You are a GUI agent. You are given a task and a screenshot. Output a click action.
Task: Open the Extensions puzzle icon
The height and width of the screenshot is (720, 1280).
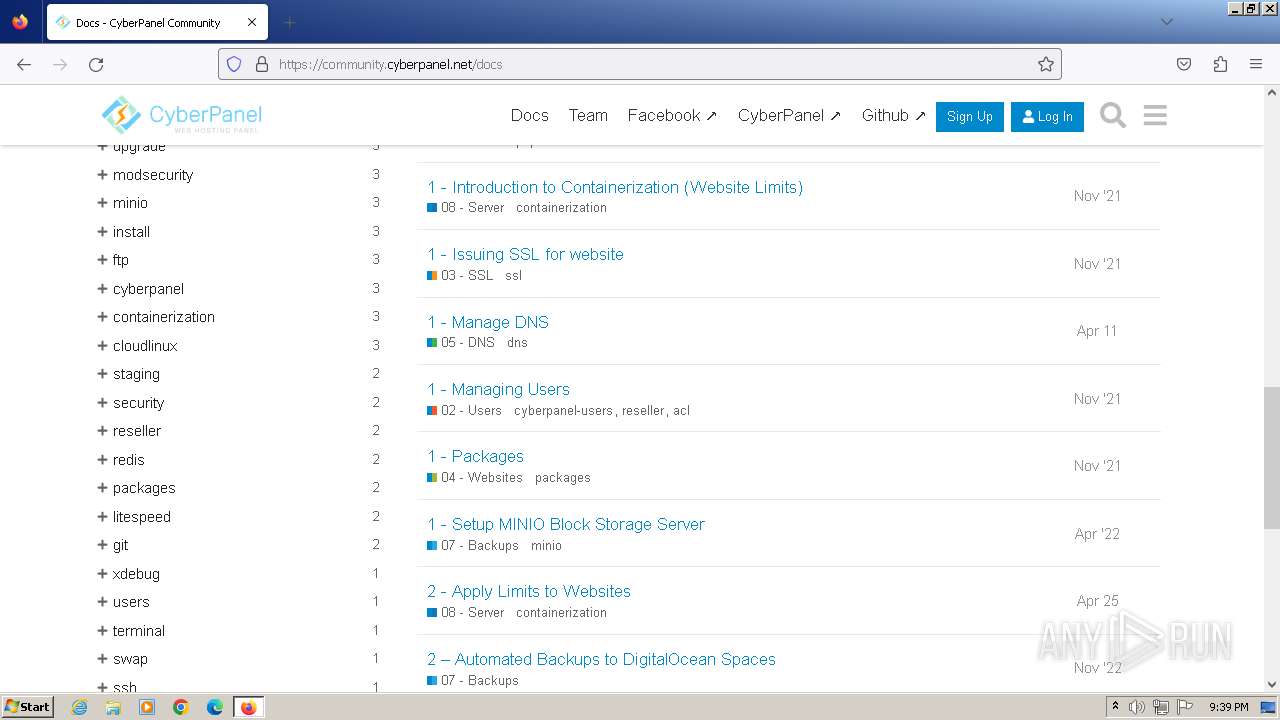click(1220, 64)
